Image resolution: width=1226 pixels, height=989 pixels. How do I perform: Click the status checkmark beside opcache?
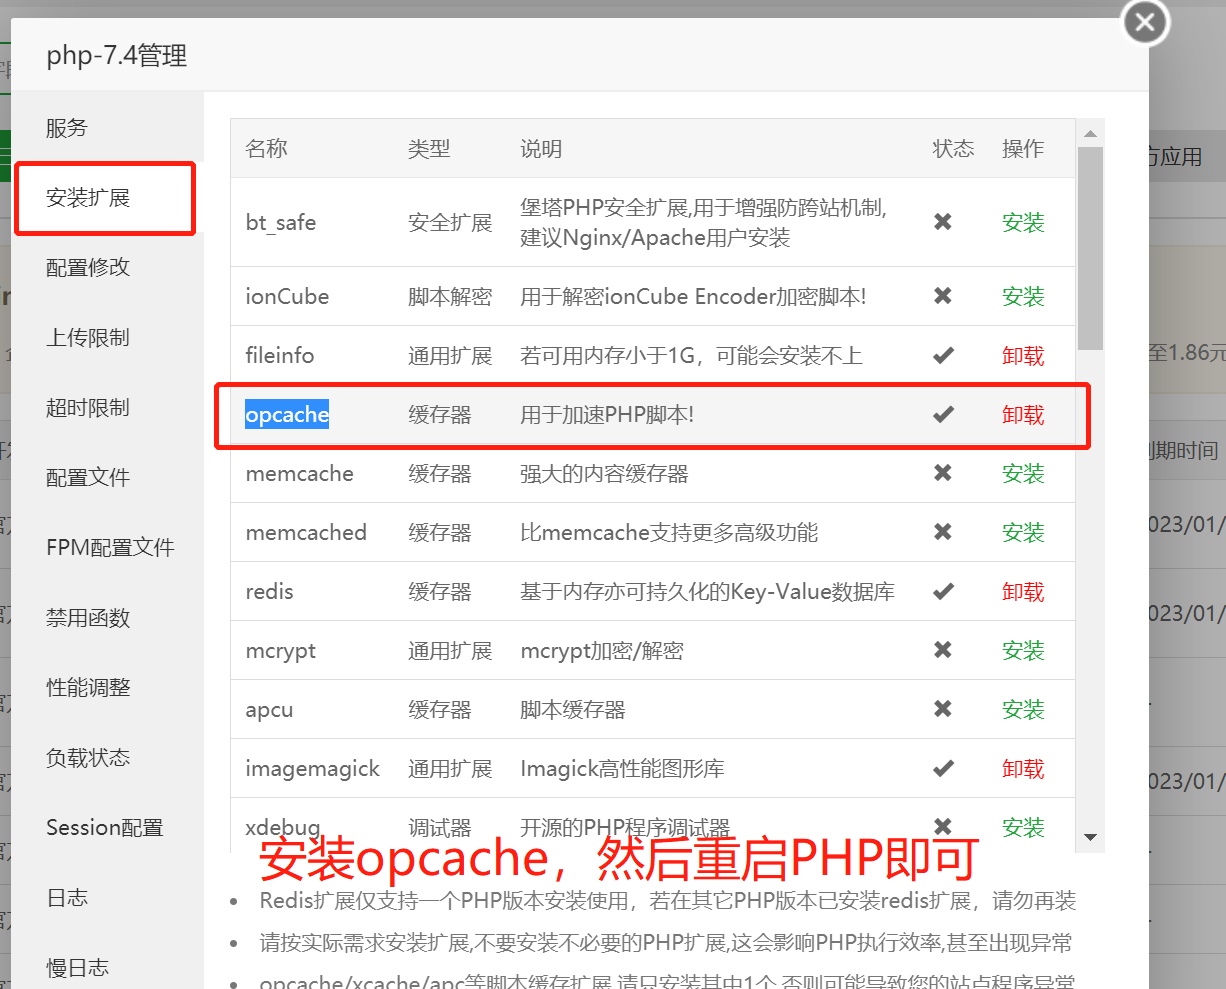click(943, 414)
